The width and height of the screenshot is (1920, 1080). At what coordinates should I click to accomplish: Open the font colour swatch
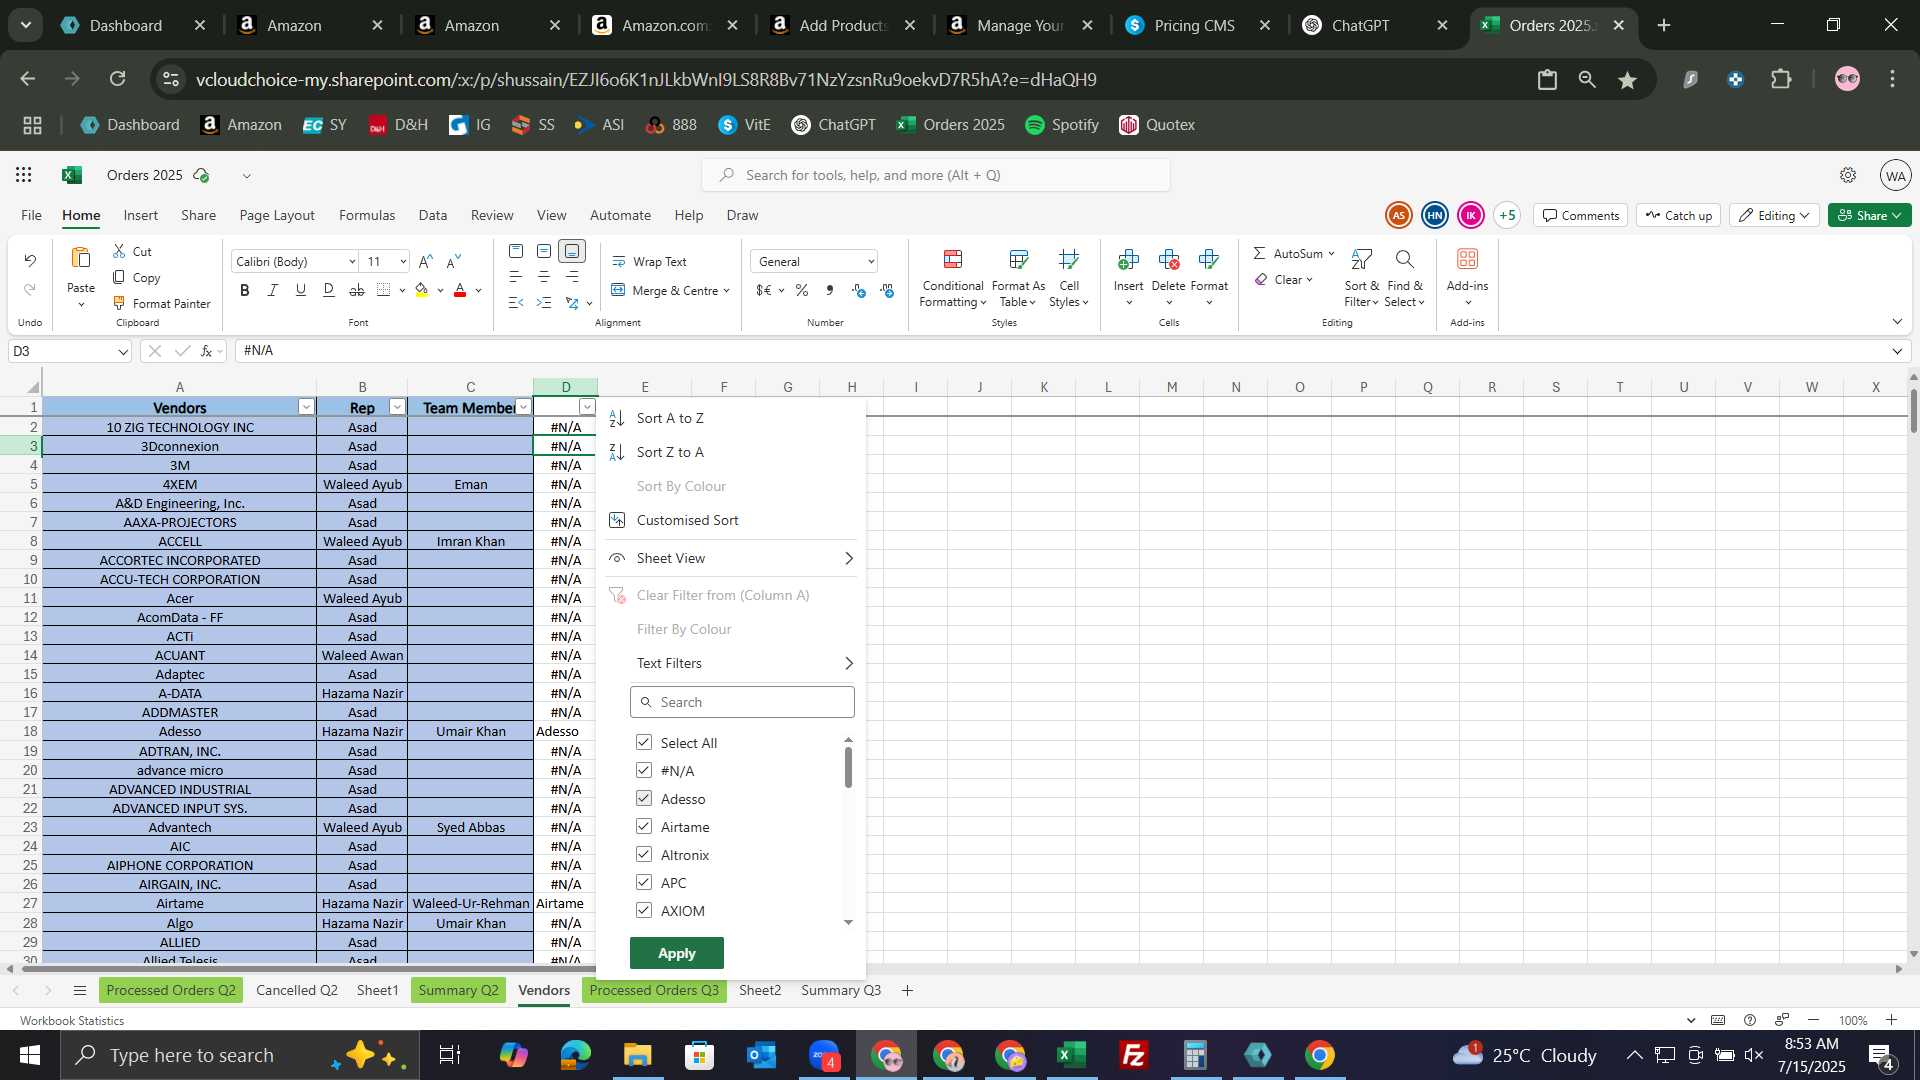pos(460,291)
